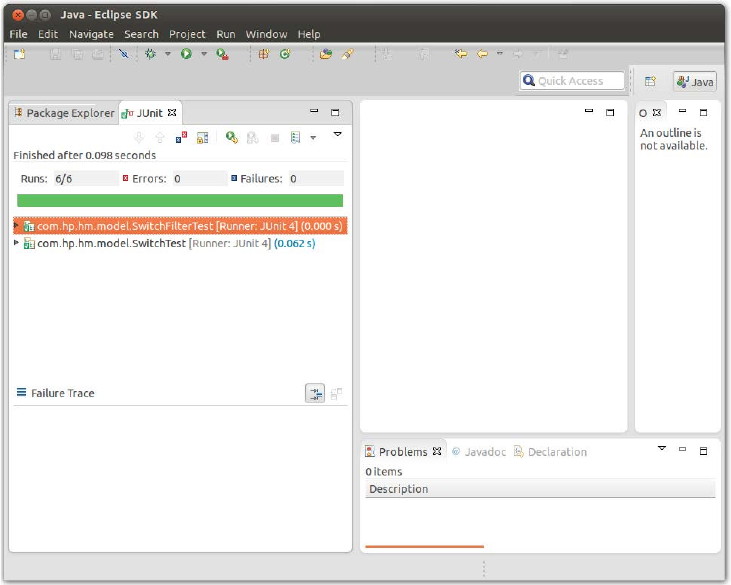Toggle Filter Stack Trace in Failure Trace
Image resolution: width=731 pixels, height=585 pixels.
pyautogui.click(x=315, y=393)
